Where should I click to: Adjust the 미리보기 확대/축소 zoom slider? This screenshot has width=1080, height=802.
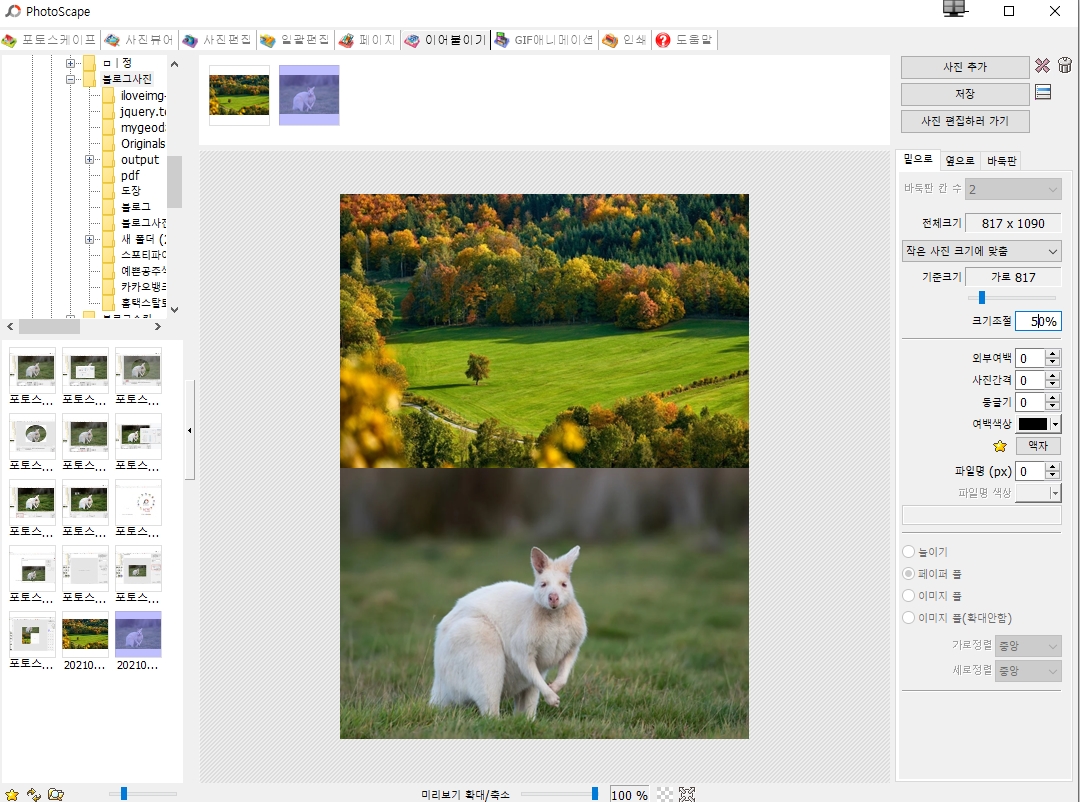[594, 794]
